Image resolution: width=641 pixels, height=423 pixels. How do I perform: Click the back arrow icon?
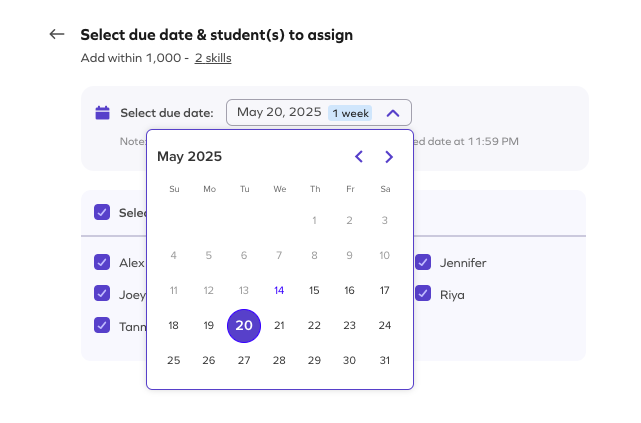[x=57, y=34]
